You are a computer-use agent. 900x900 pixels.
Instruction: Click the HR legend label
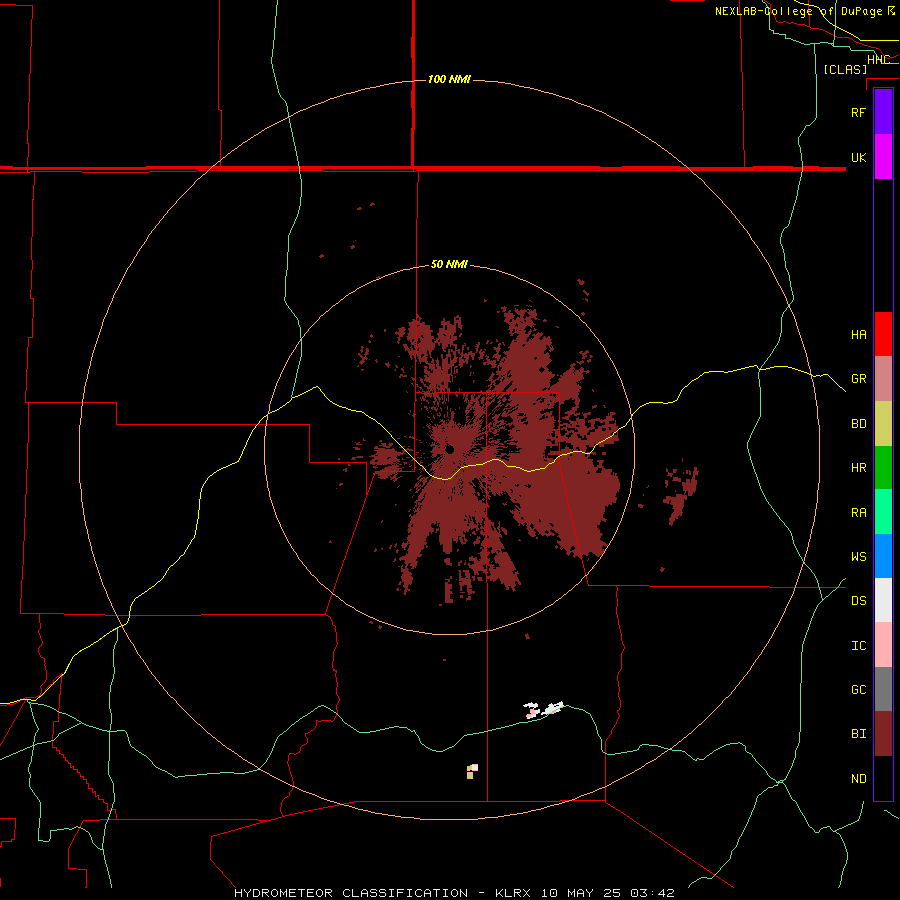[x=858, y=468]
